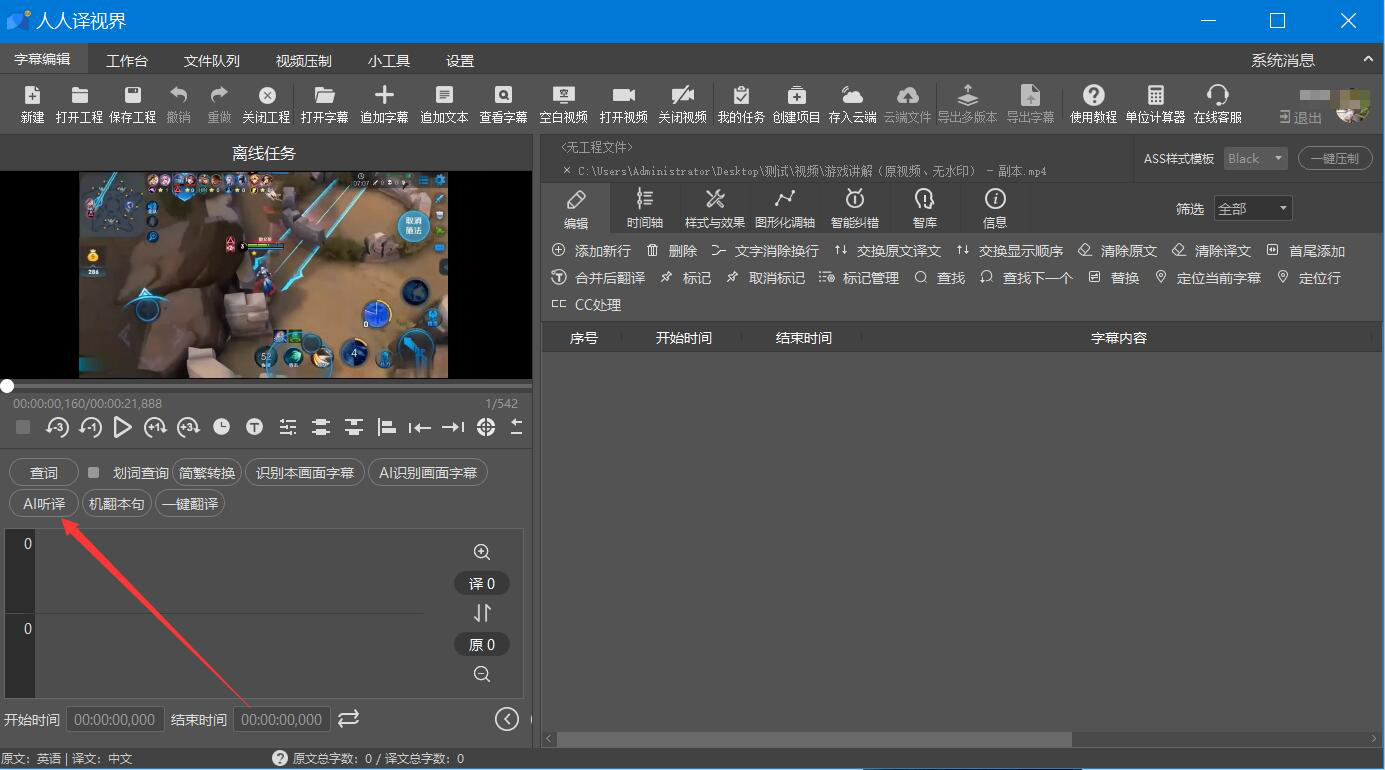Toggle the swap translation/original arrows in waveform

point(482,613)
